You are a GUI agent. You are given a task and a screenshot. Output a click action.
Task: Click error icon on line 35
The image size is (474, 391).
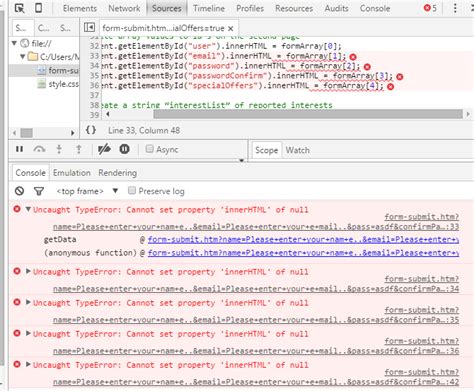tap(400, 77)
